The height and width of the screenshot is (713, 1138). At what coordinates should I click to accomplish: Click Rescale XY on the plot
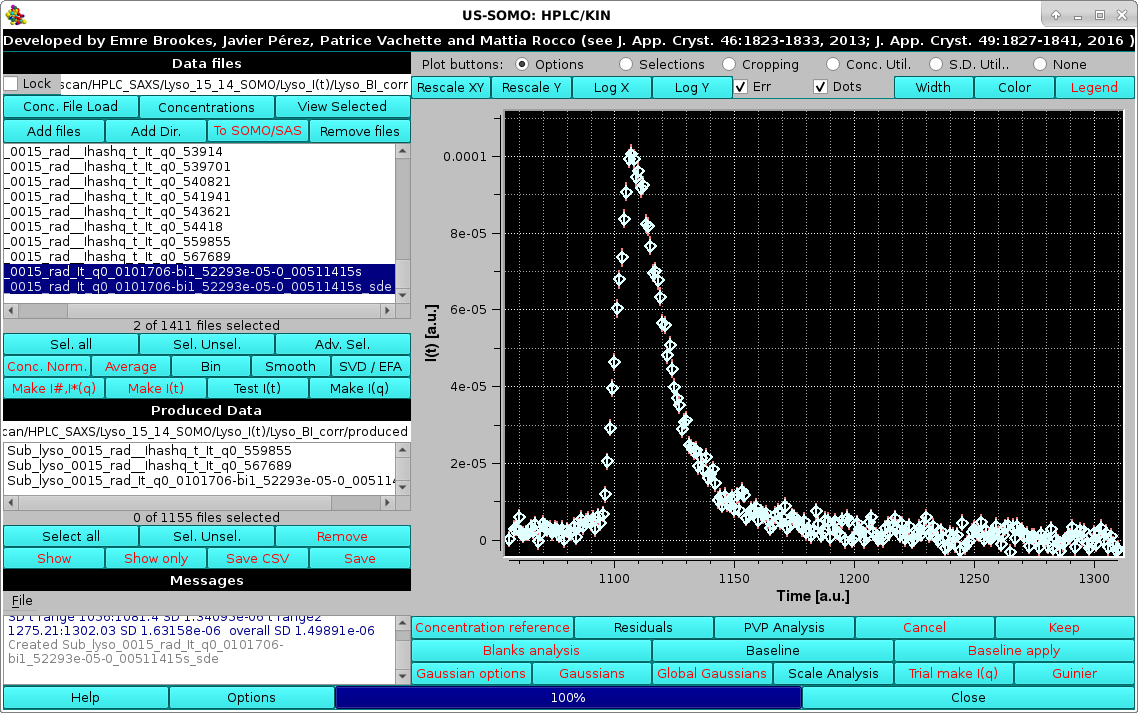pyautogui.click(x=450, y=87)
